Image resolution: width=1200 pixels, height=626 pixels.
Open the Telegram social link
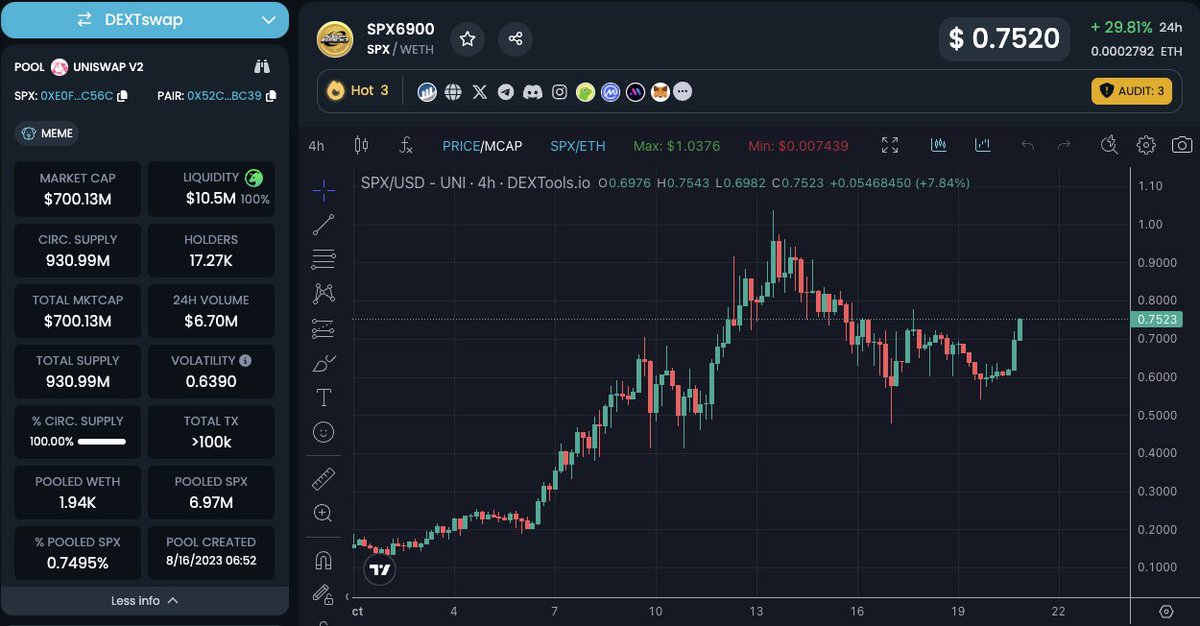(506, 92)
